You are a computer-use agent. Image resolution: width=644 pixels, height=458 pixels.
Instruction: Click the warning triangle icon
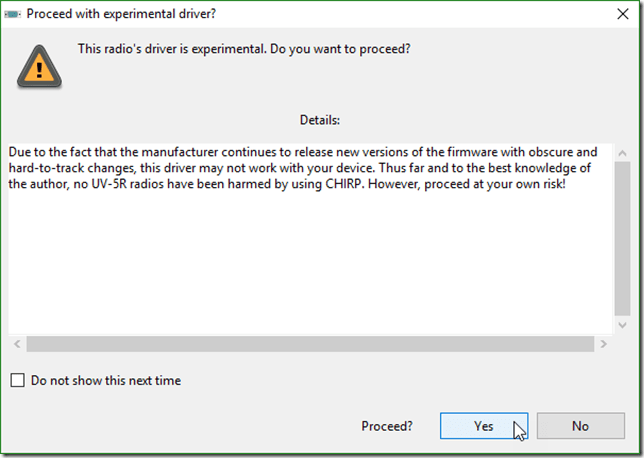point(37,66)
